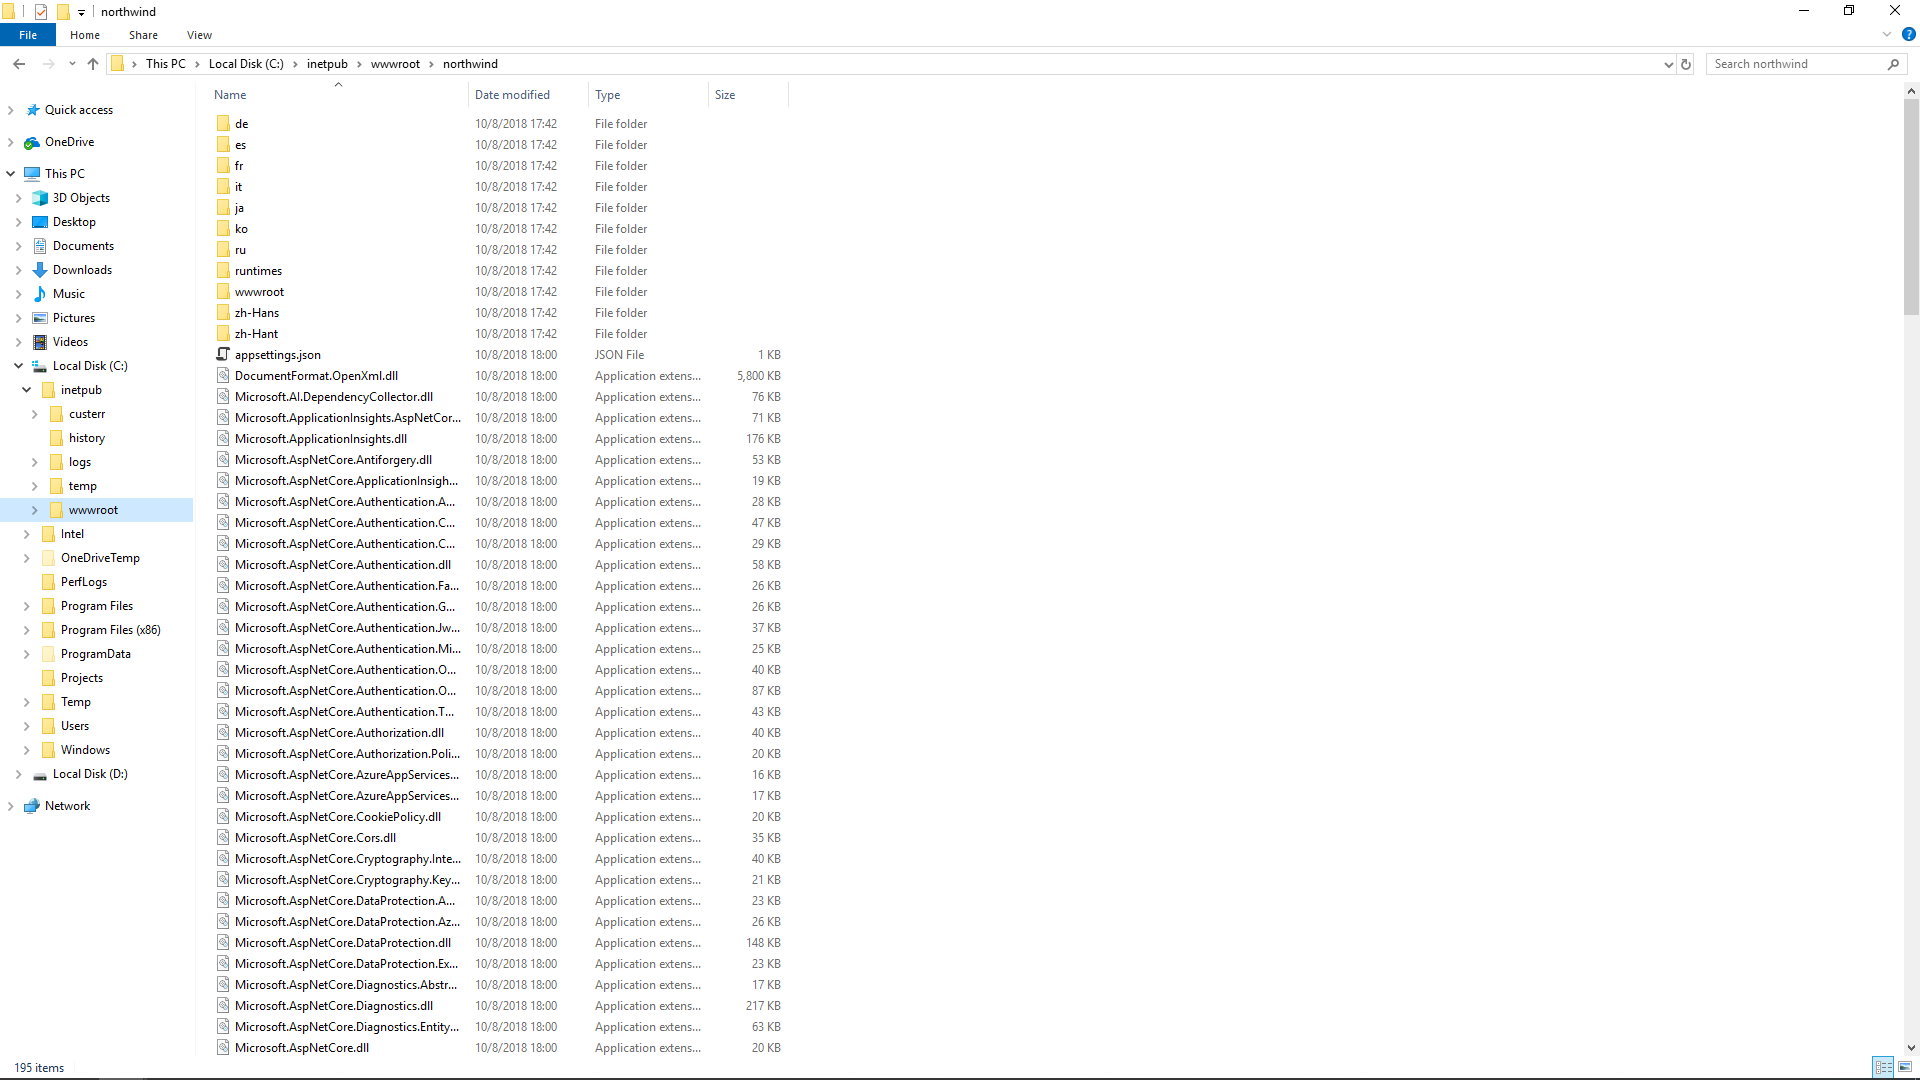Click the search magnifier icon
Screen dimensions: 1920x1080
1893,64
